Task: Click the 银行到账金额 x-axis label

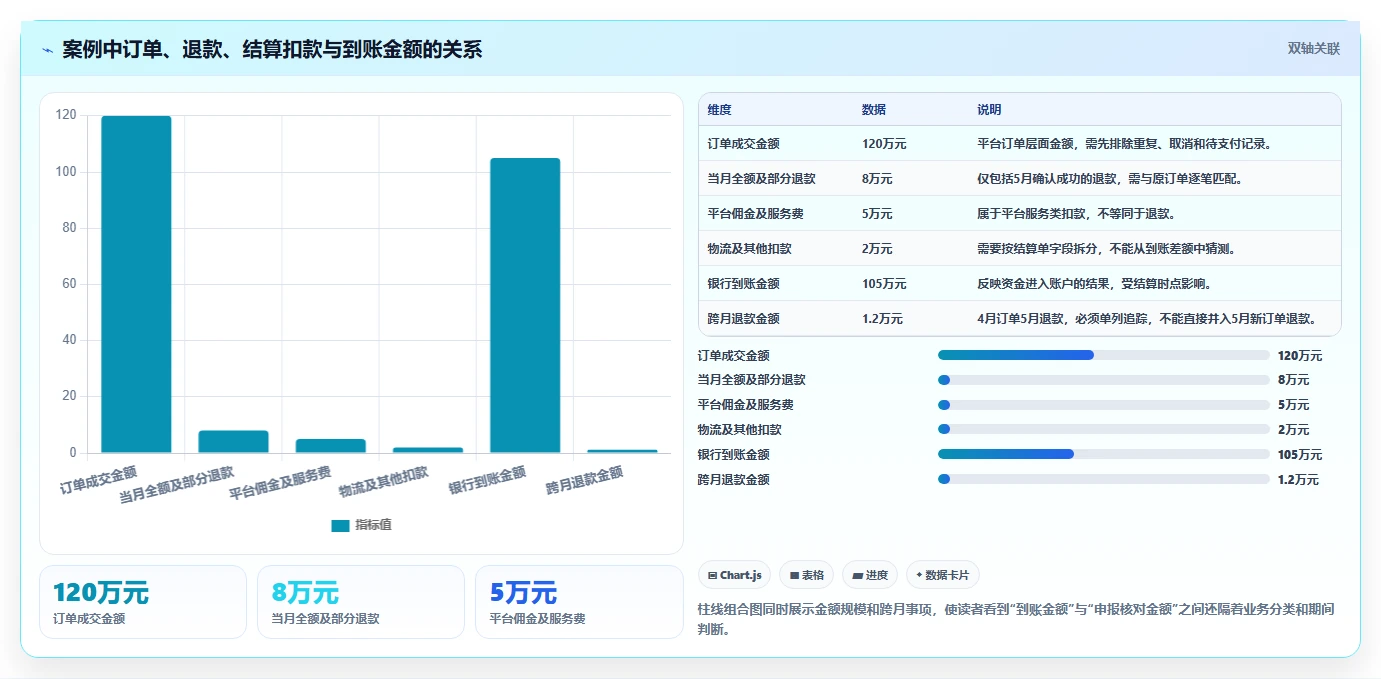Action: point(487,480)
